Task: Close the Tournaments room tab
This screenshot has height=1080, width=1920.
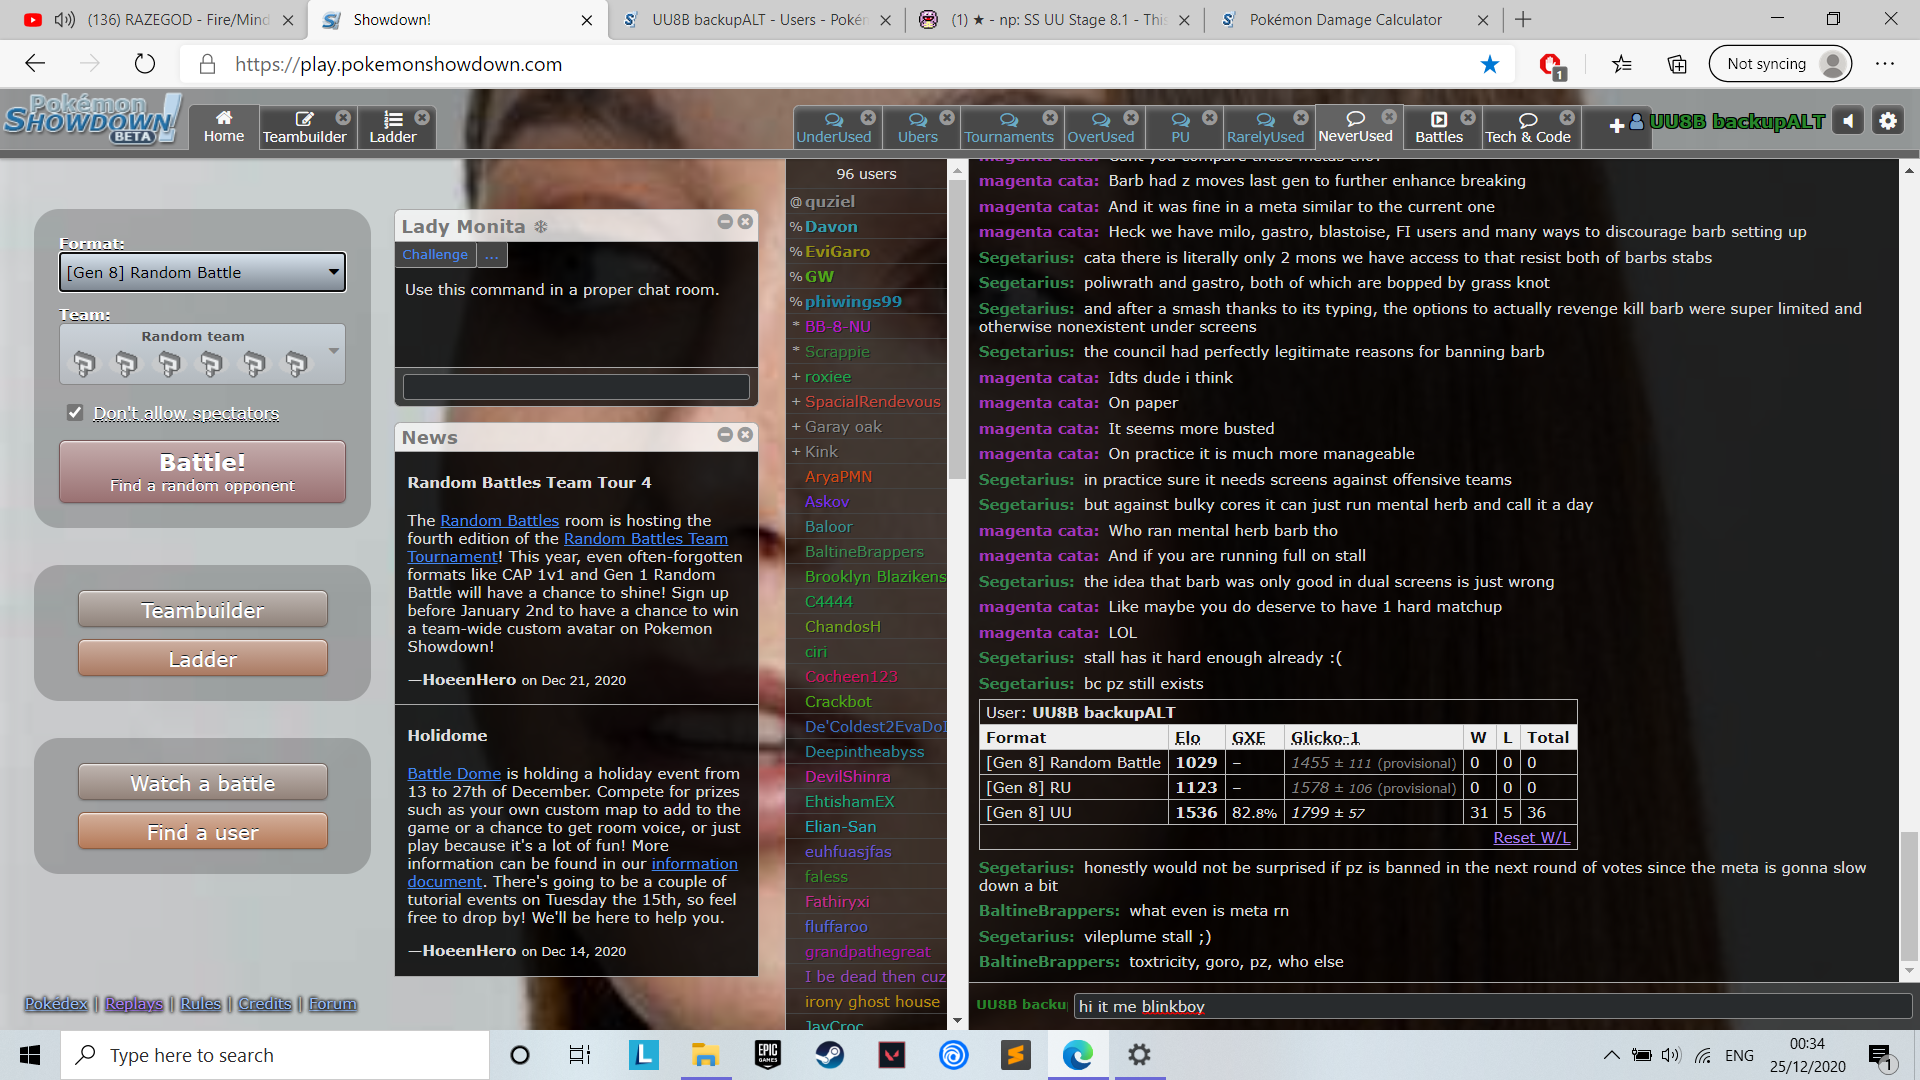Action: (1049, 118)
